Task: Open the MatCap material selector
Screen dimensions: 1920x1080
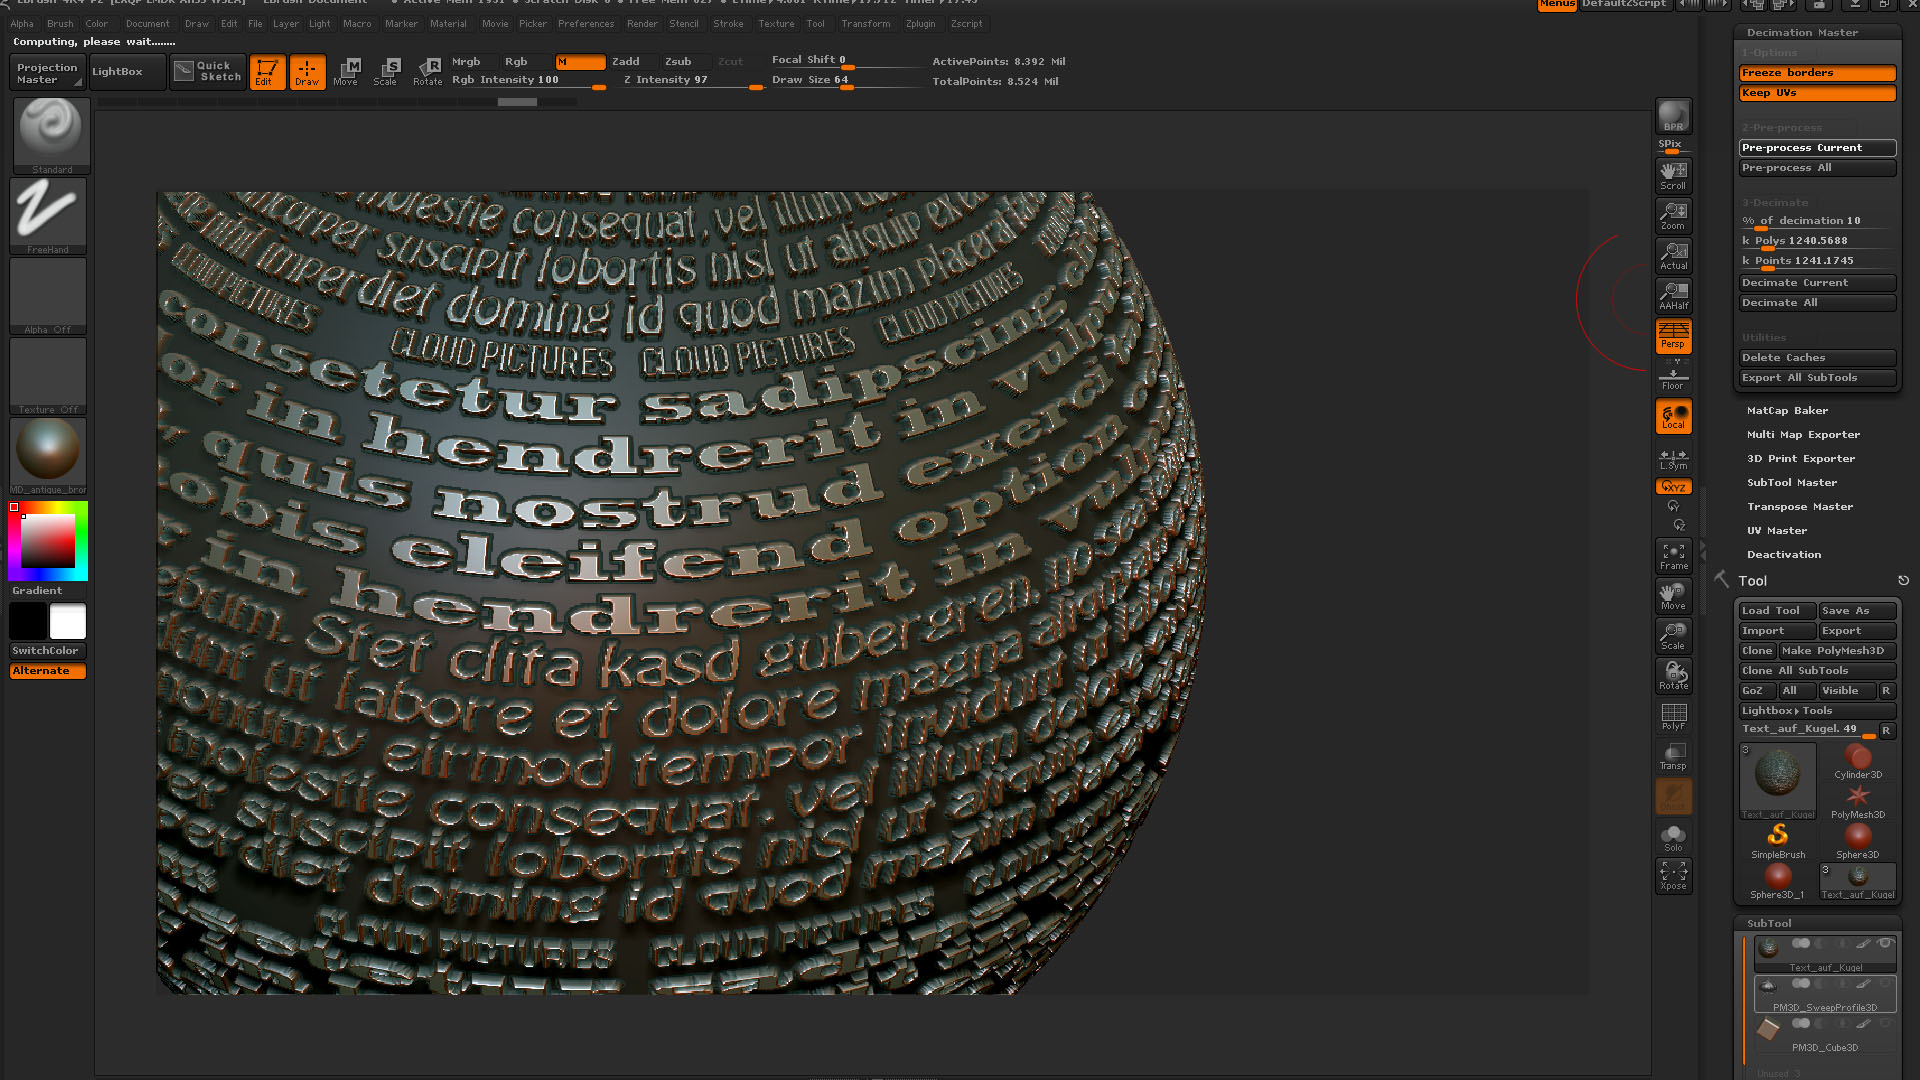Action: pyautogui.click(x=48, y=456)
